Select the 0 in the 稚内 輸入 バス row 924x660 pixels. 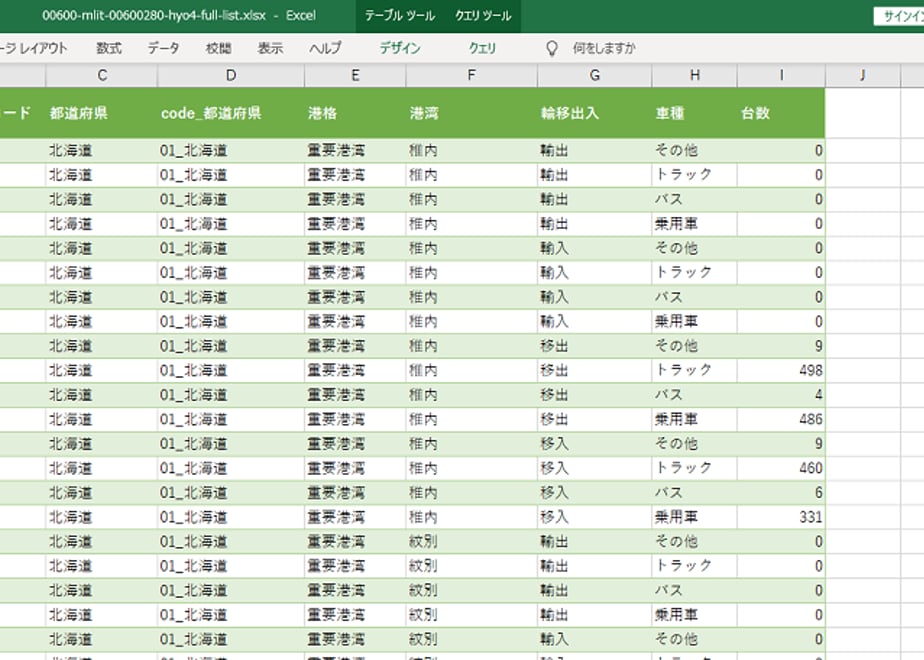pos(781,297)
